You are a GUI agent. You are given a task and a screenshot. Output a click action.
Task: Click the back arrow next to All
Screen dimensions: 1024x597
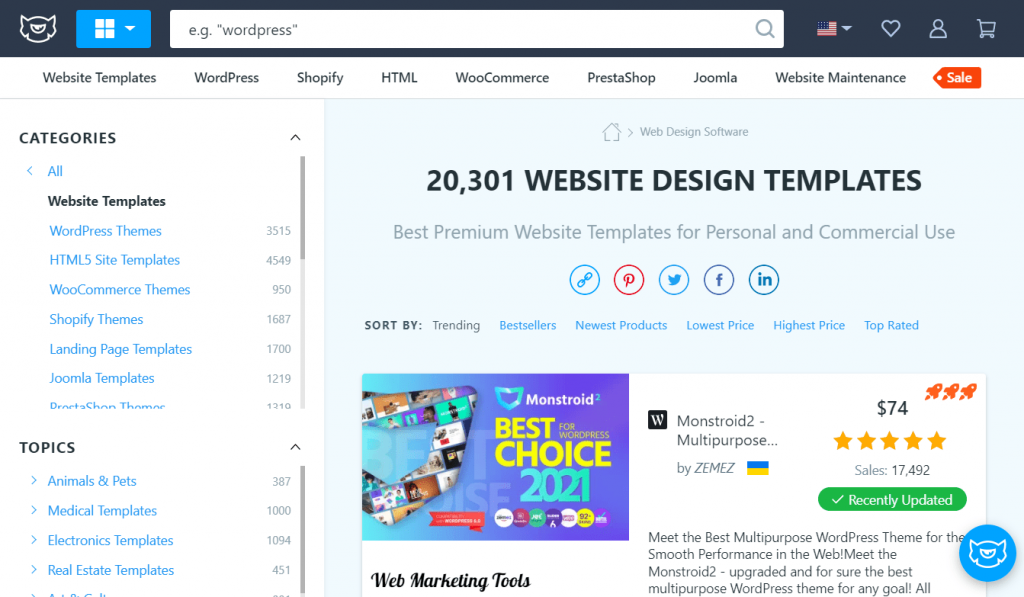[x=29, y=170]
